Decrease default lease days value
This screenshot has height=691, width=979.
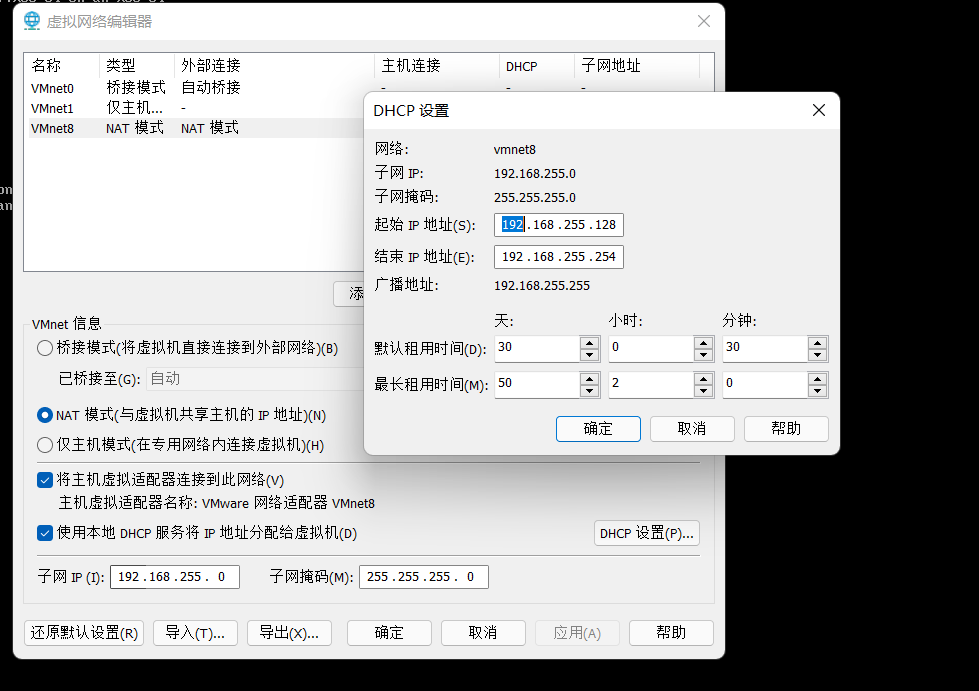(x=589, y=355)
